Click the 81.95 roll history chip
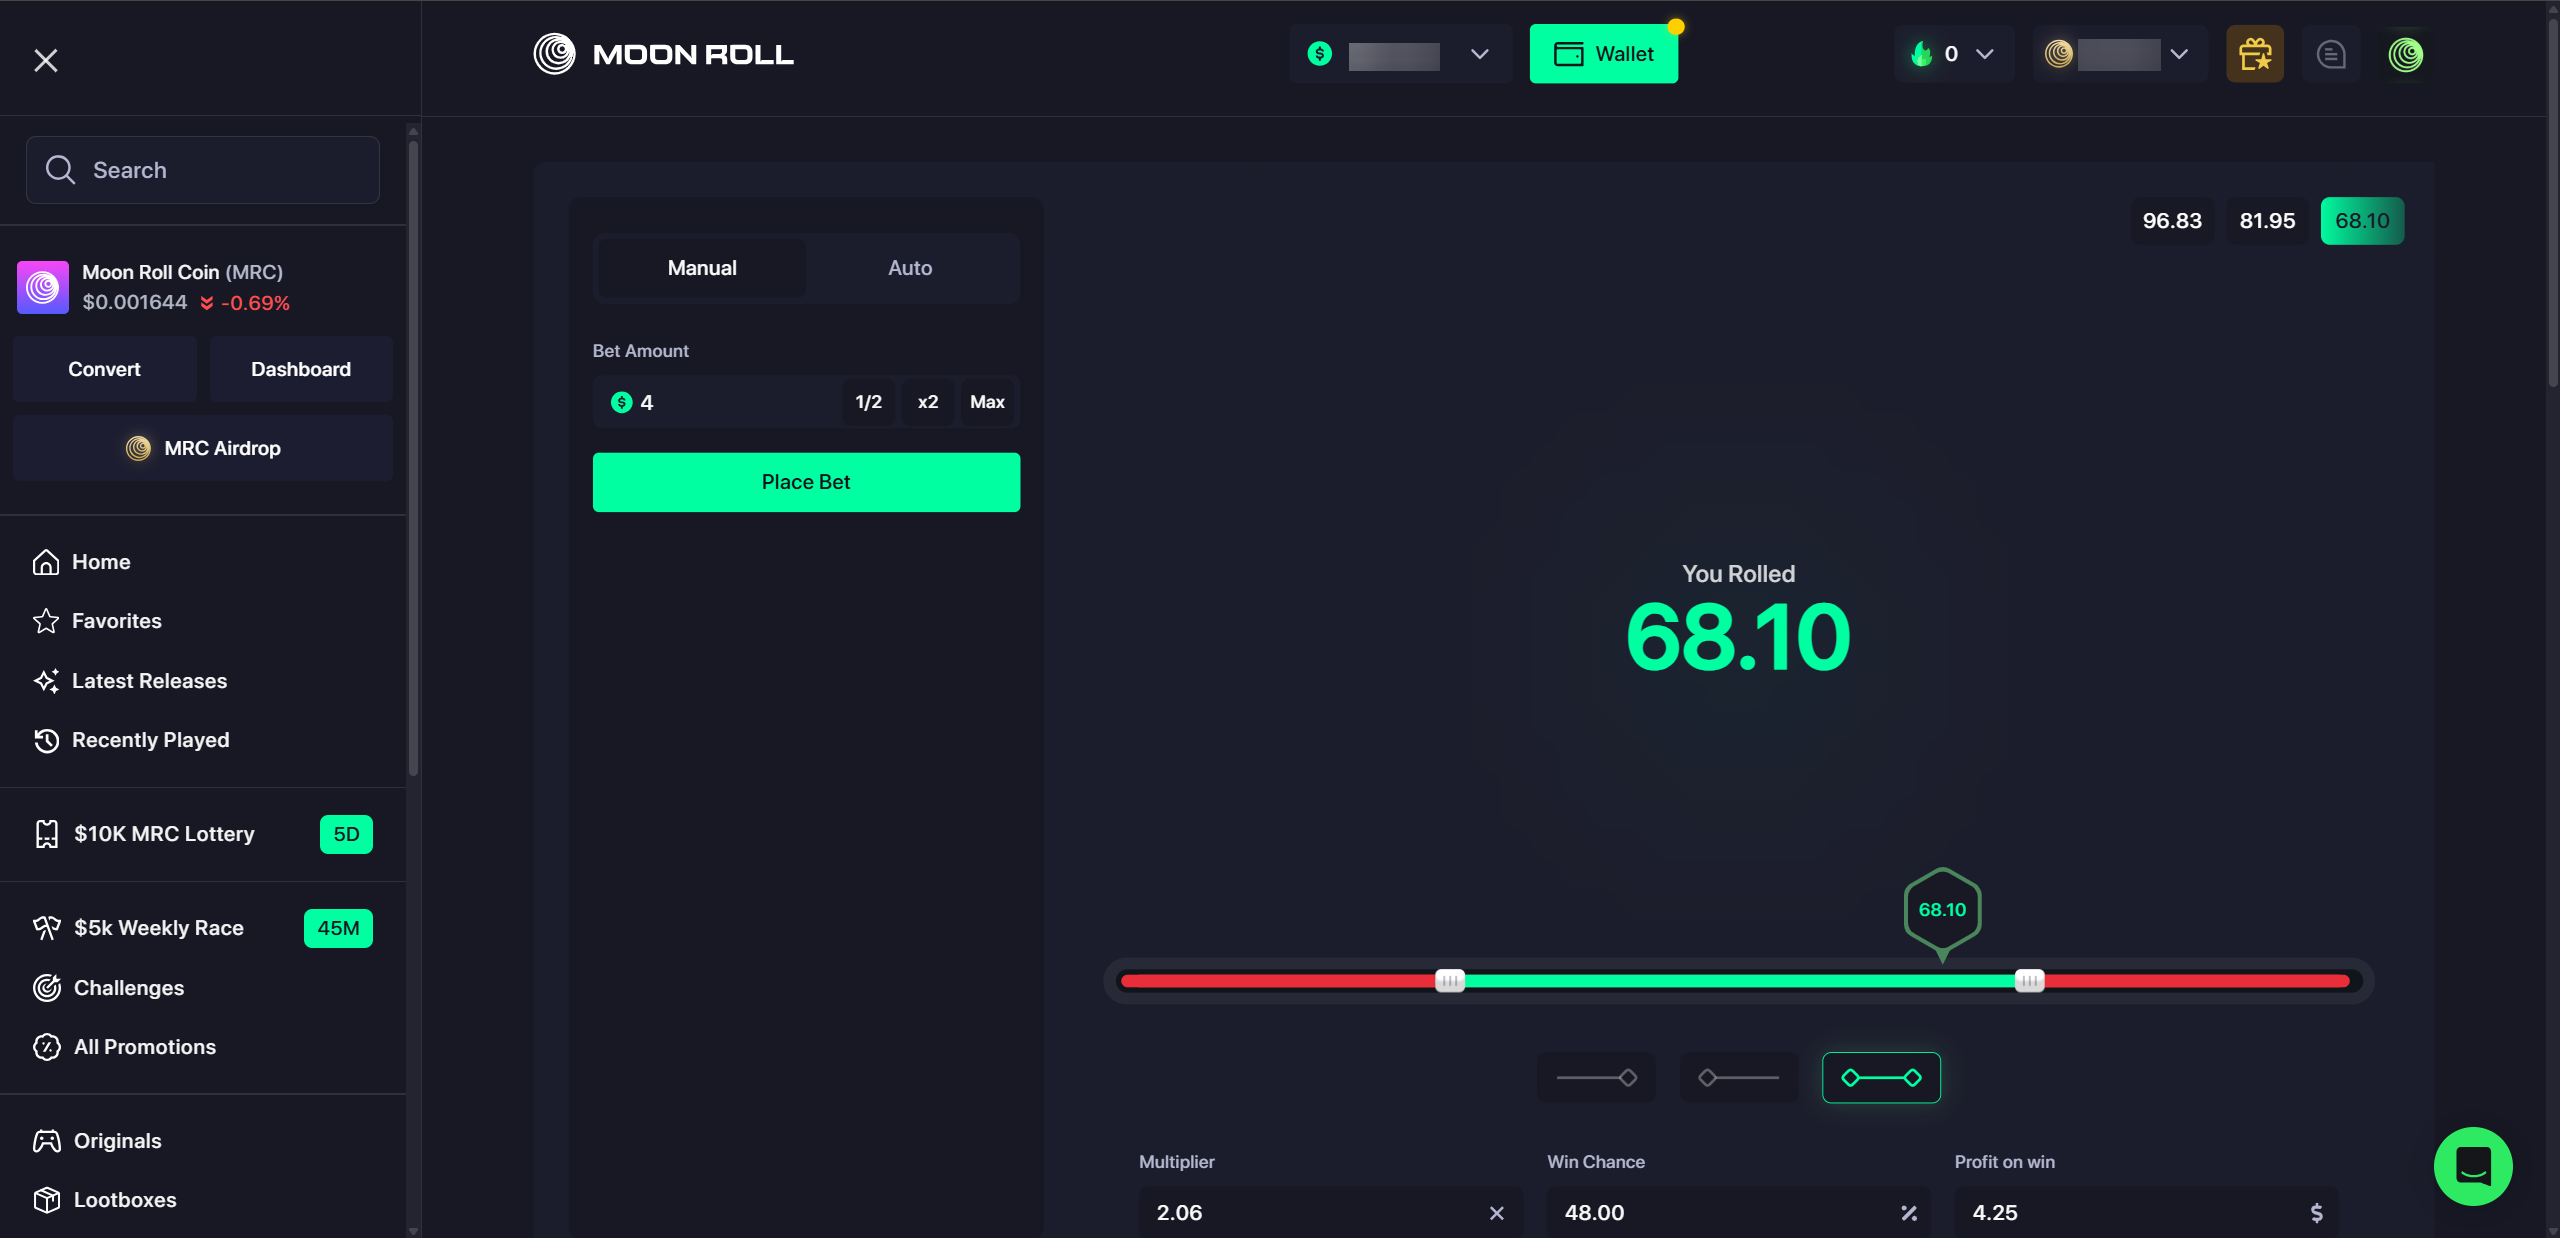This screenshot has height=1238, width=2560. pos(2267,221)
